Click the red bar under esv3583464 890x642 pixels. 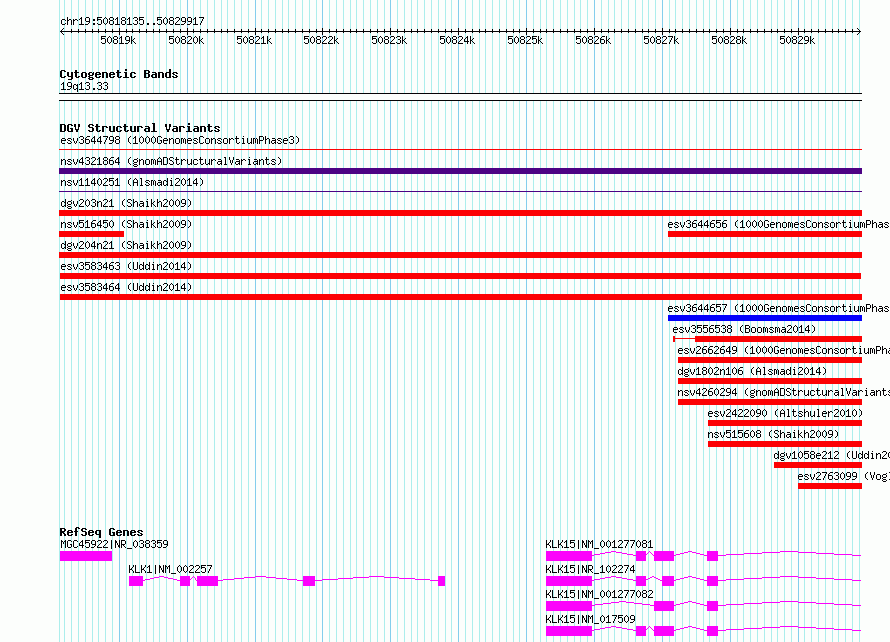460,297
